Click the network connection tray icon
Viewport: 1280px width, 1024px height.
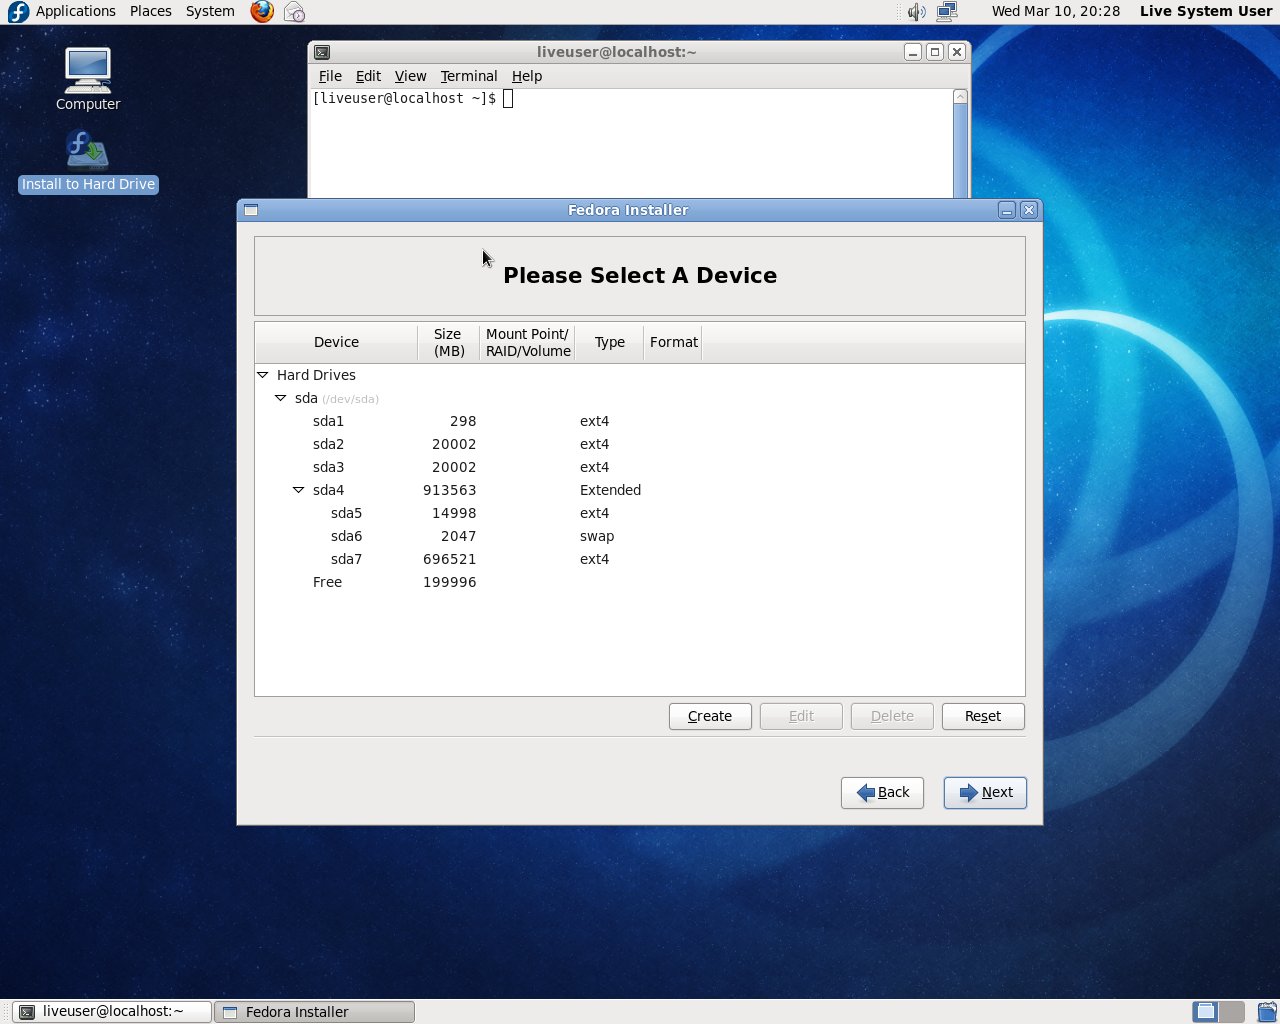point(947,12)
